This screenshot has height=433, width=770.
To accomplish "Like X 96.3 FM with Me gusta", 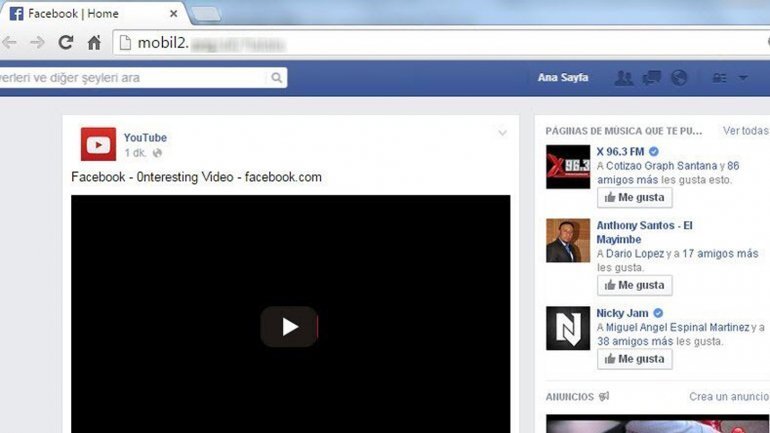I will (635, 198).
